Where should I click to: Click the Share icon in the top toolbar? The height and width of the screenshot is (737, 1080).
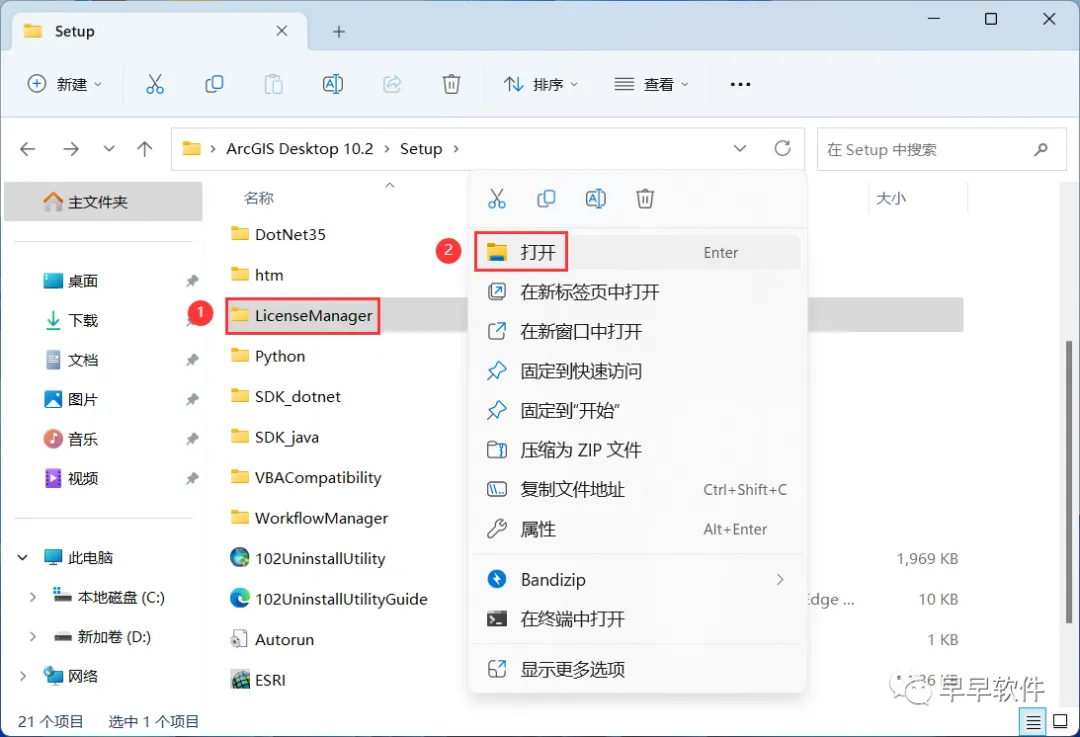point(392,84)
